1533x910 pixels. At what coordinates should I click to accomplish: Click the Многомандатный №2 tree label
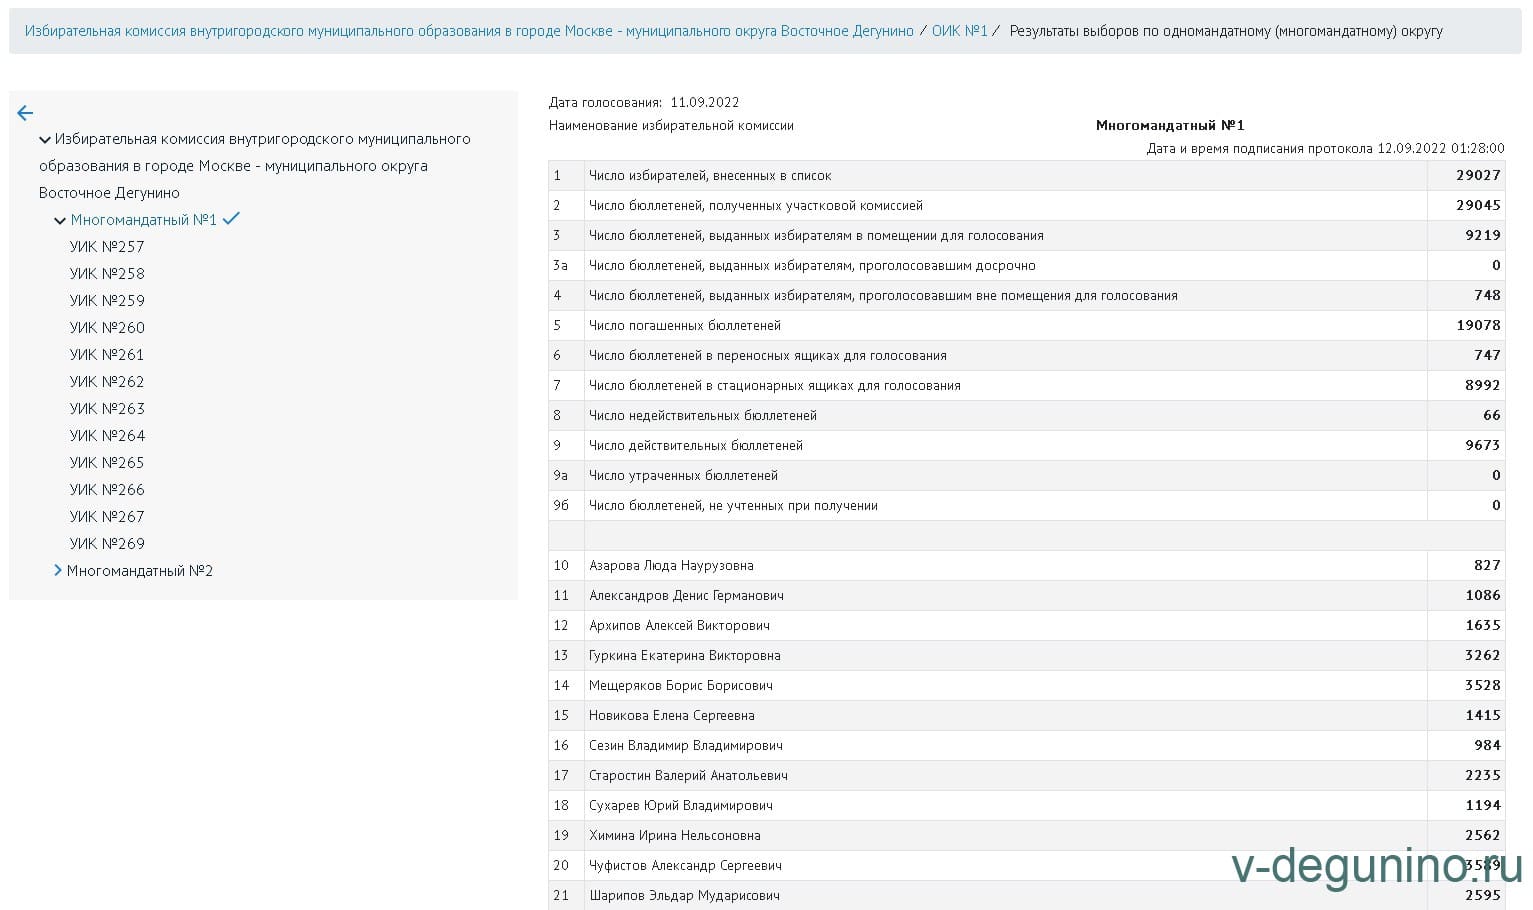coord(140,571)
